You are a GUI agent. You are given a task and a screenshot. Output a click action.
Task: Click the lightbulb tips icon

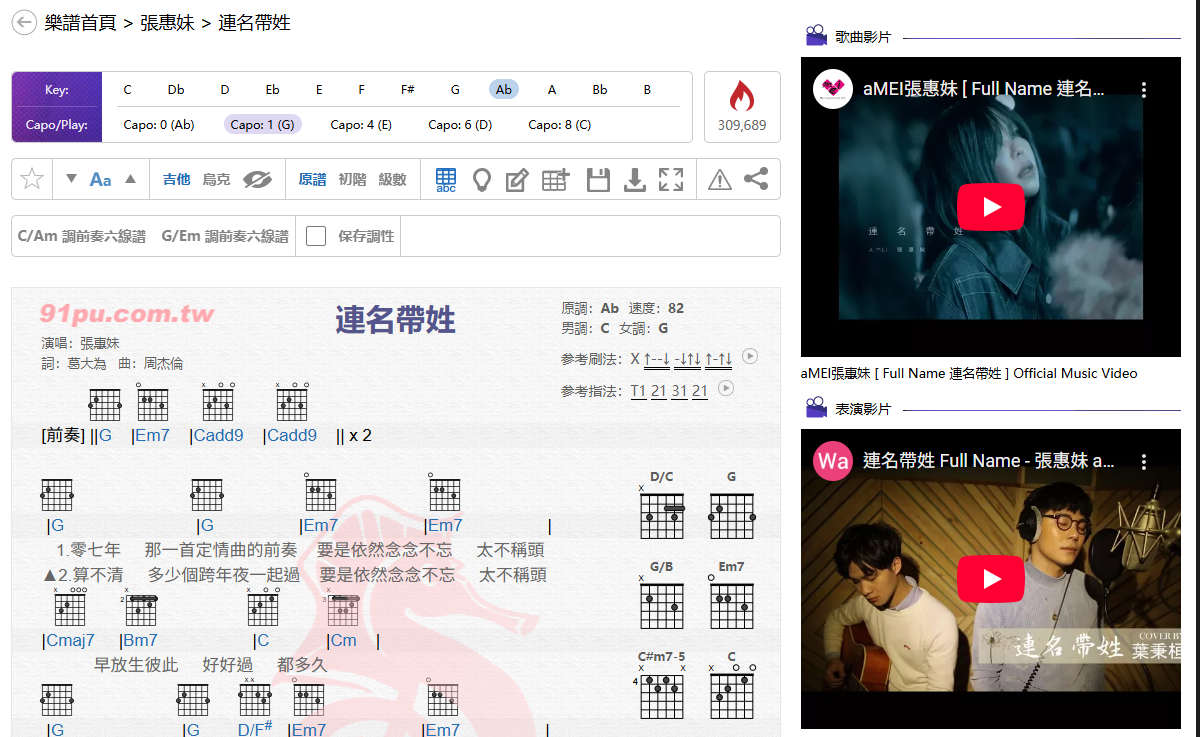[482, 180]
